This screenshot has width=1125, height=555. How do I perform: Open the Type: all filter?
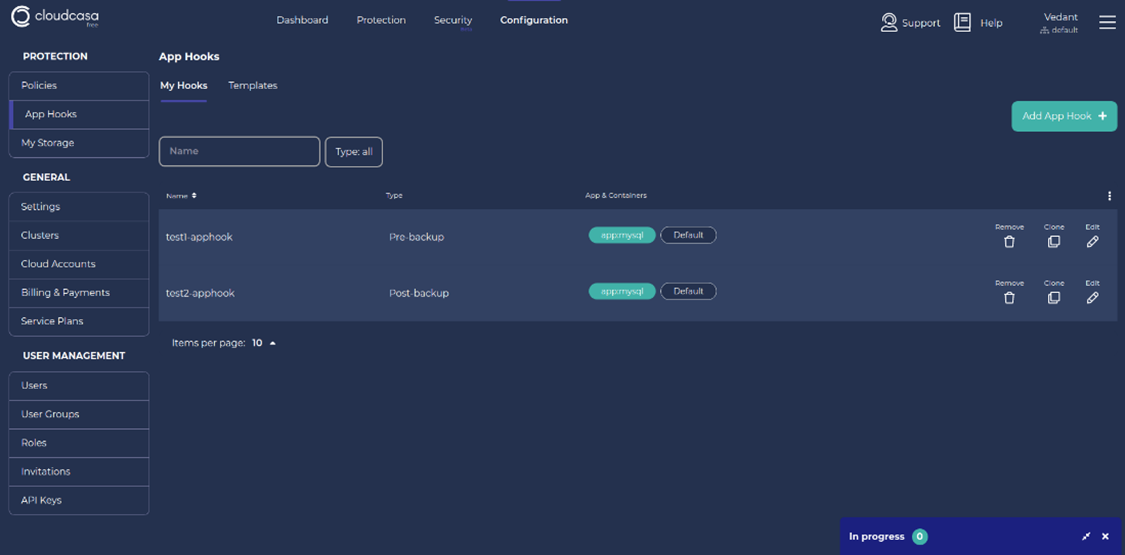354,152
